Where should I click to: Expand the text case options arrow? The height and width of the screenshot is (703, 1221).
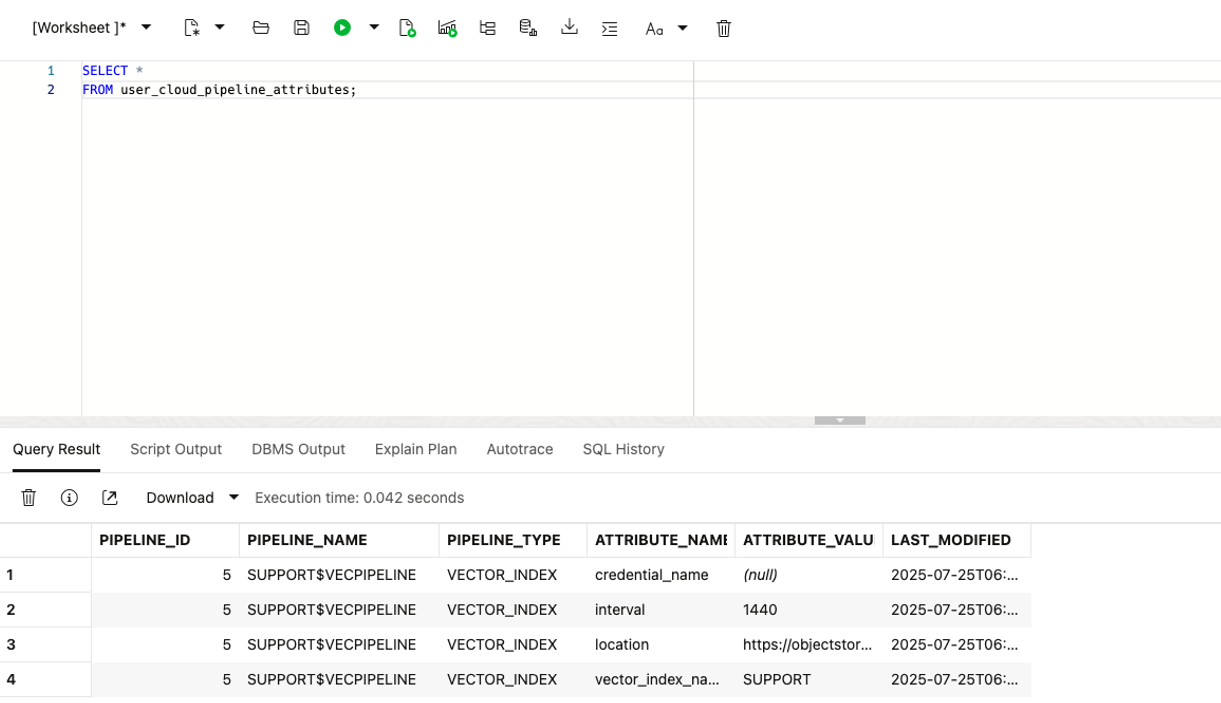tap(683, 28)
